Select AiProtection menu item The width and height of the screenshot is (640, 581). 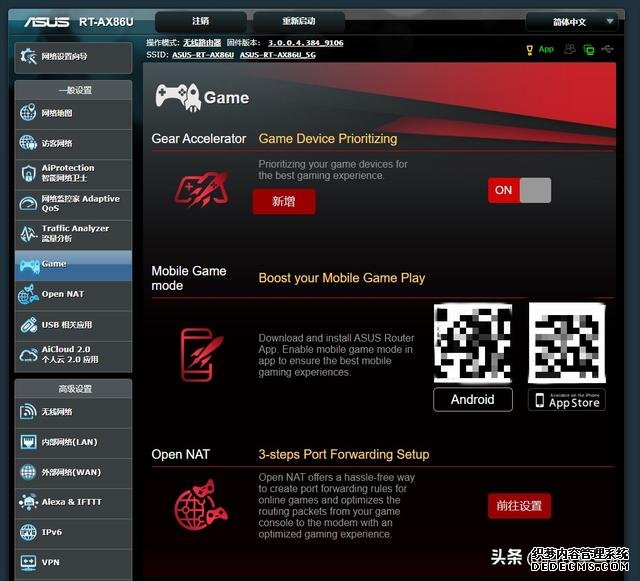[73, 174]
